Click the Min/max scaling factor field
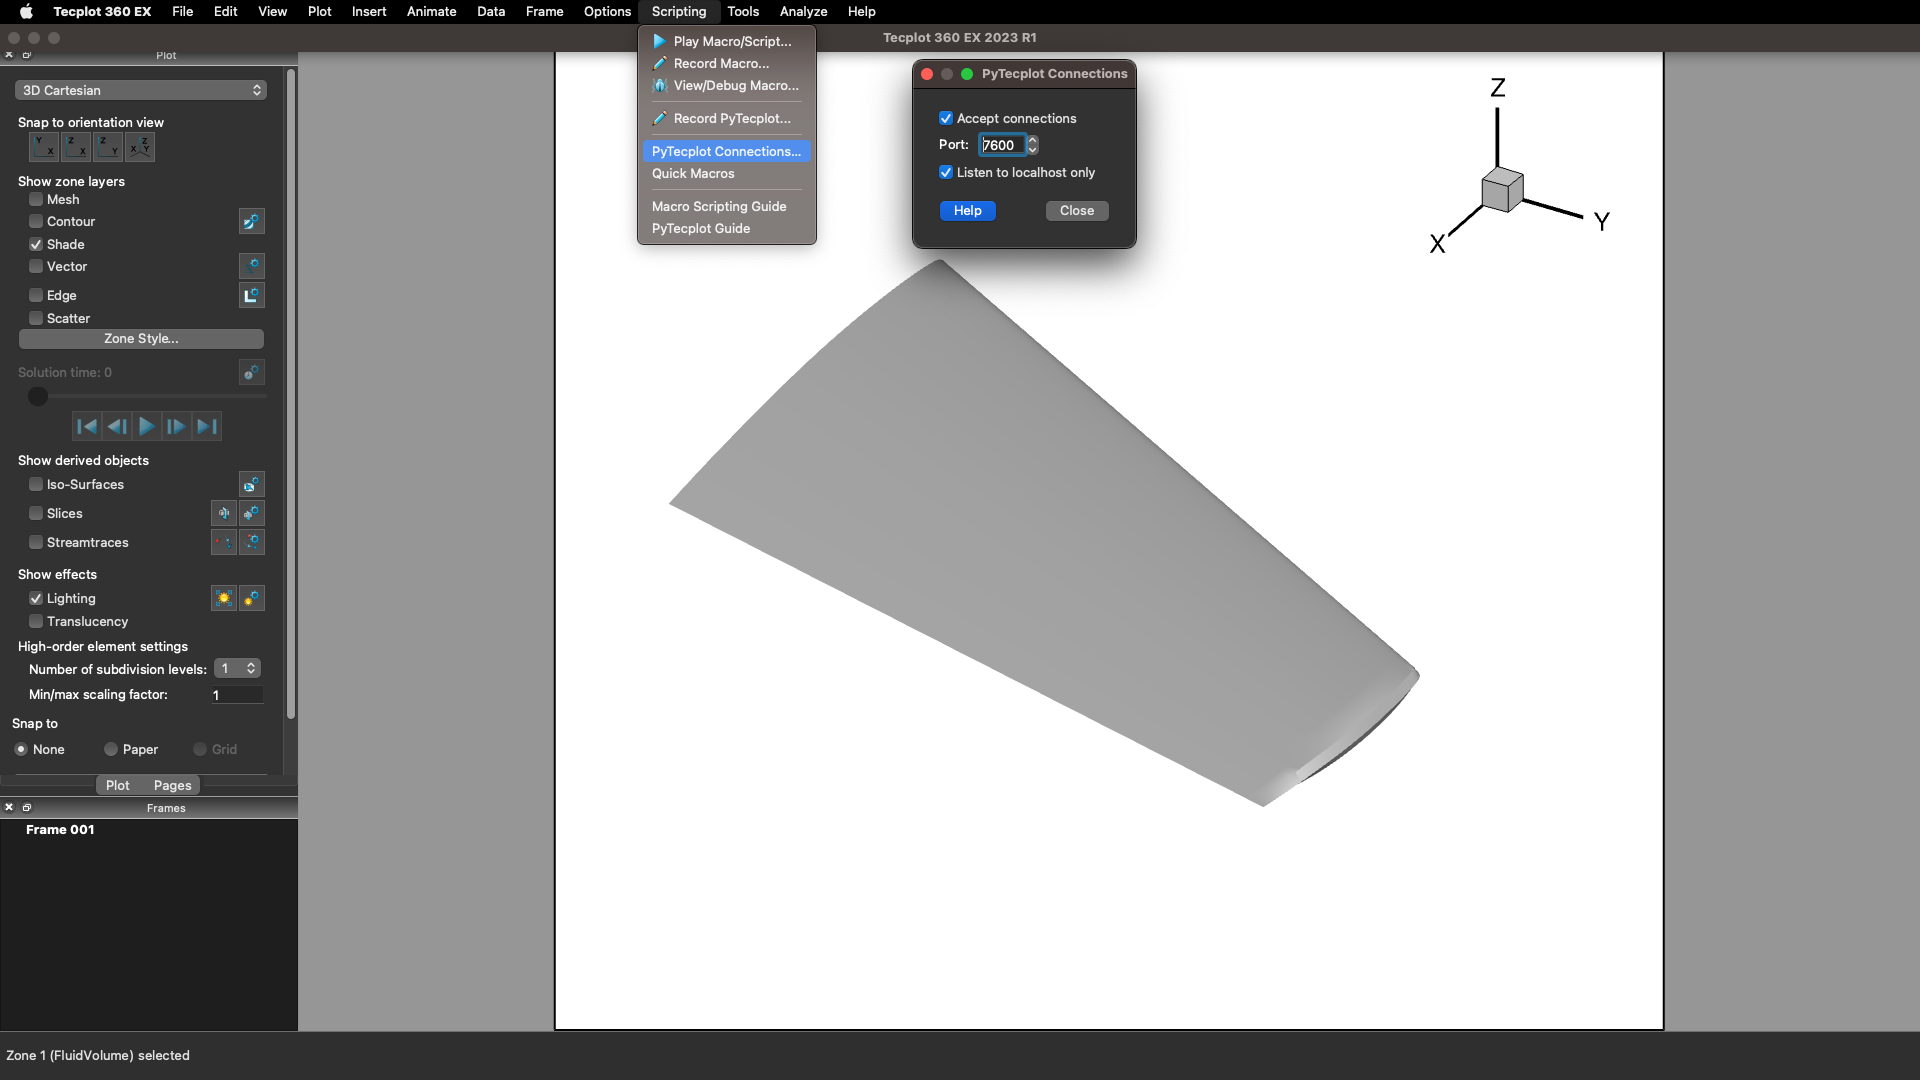Image resolution: width=1920 pixels, height=1080 pixels. click(x=237, y=695)
